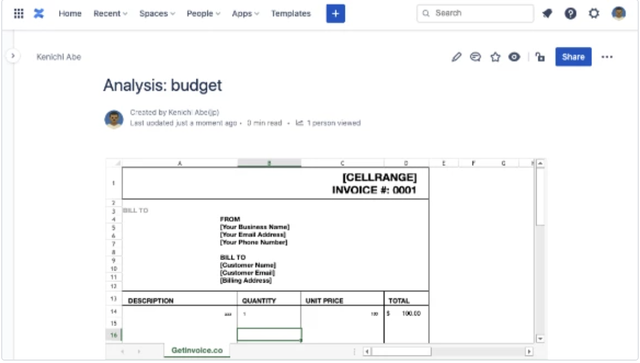The image size is (640, 363).
Task: Expand the collapsed sidebar chevron
Action: [13, 56]
